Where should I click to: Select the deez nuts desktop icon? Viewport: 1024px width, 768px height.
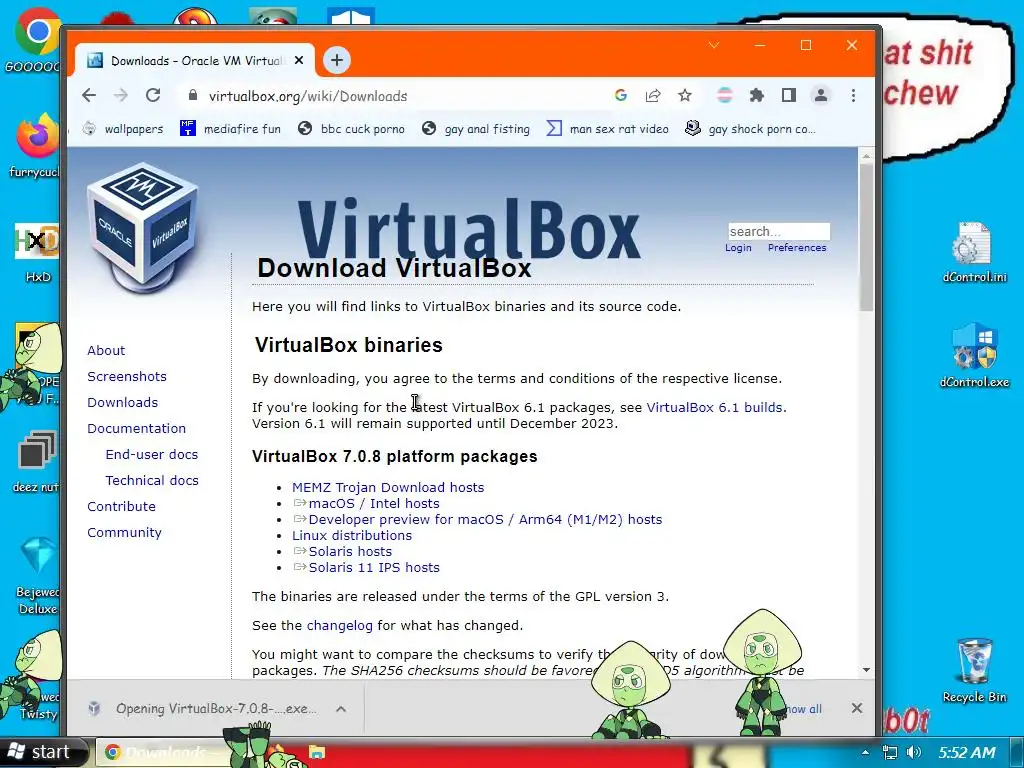click(x=37, y=462)
